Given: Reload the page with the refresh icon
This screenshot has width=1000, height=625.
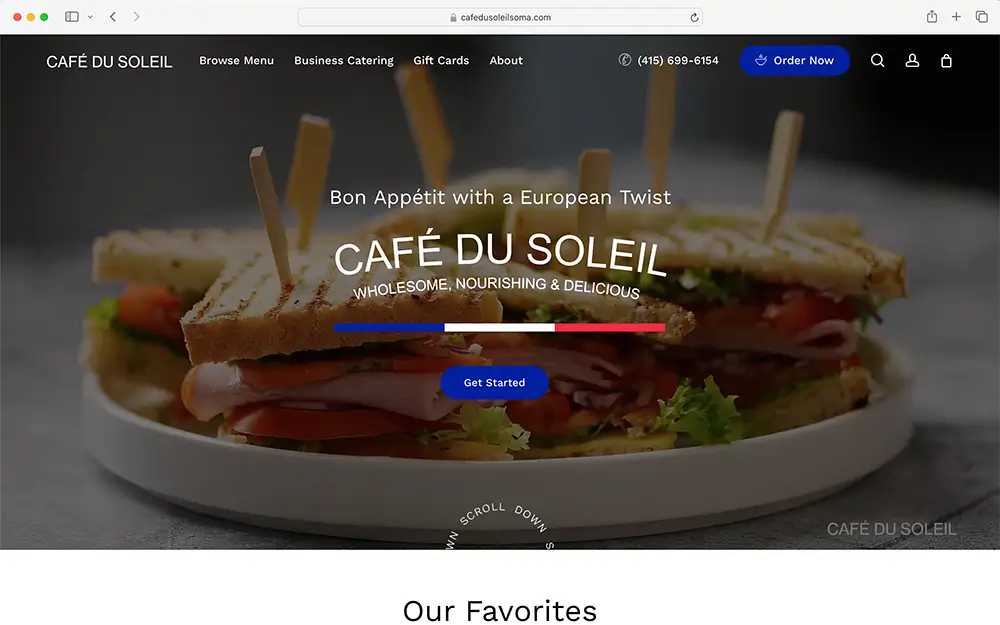Looking at the screenshot, I should tap(694, 17).
